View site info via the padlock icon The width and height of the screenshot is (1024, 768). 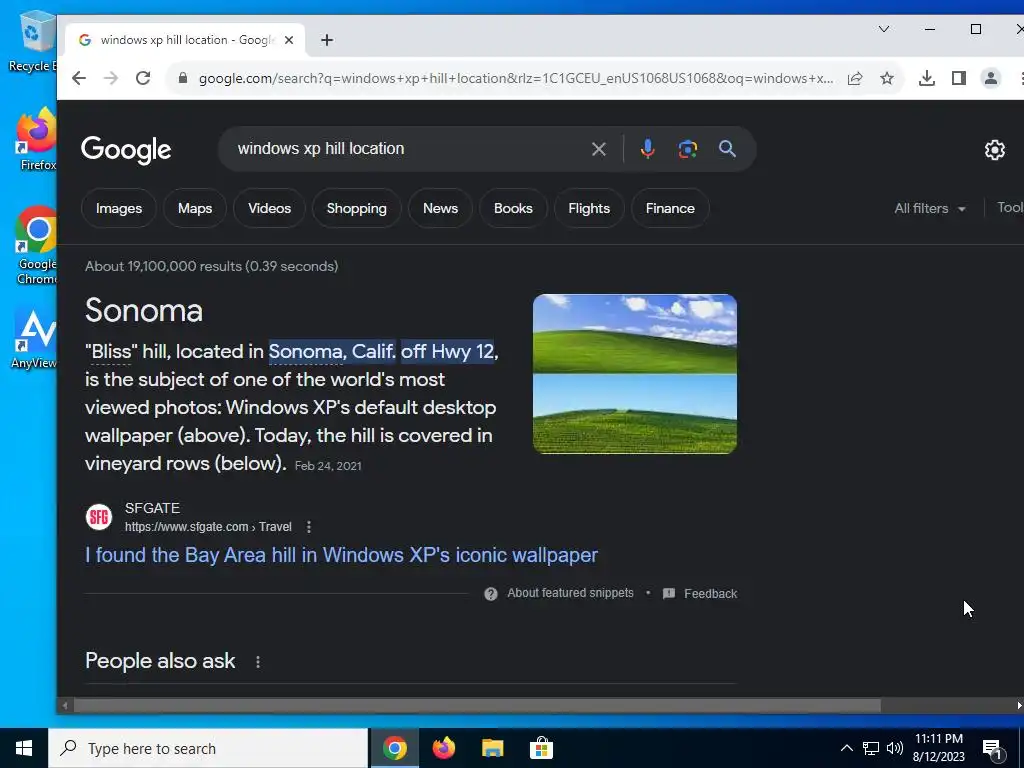click(183, 78)
